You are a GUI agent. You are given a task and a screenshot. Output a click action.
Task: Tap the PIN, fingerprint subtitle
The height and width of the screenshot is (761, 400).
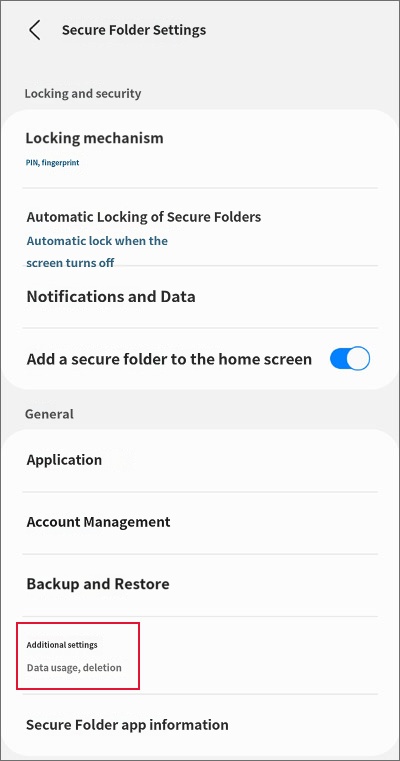click(x=52, y=163)
